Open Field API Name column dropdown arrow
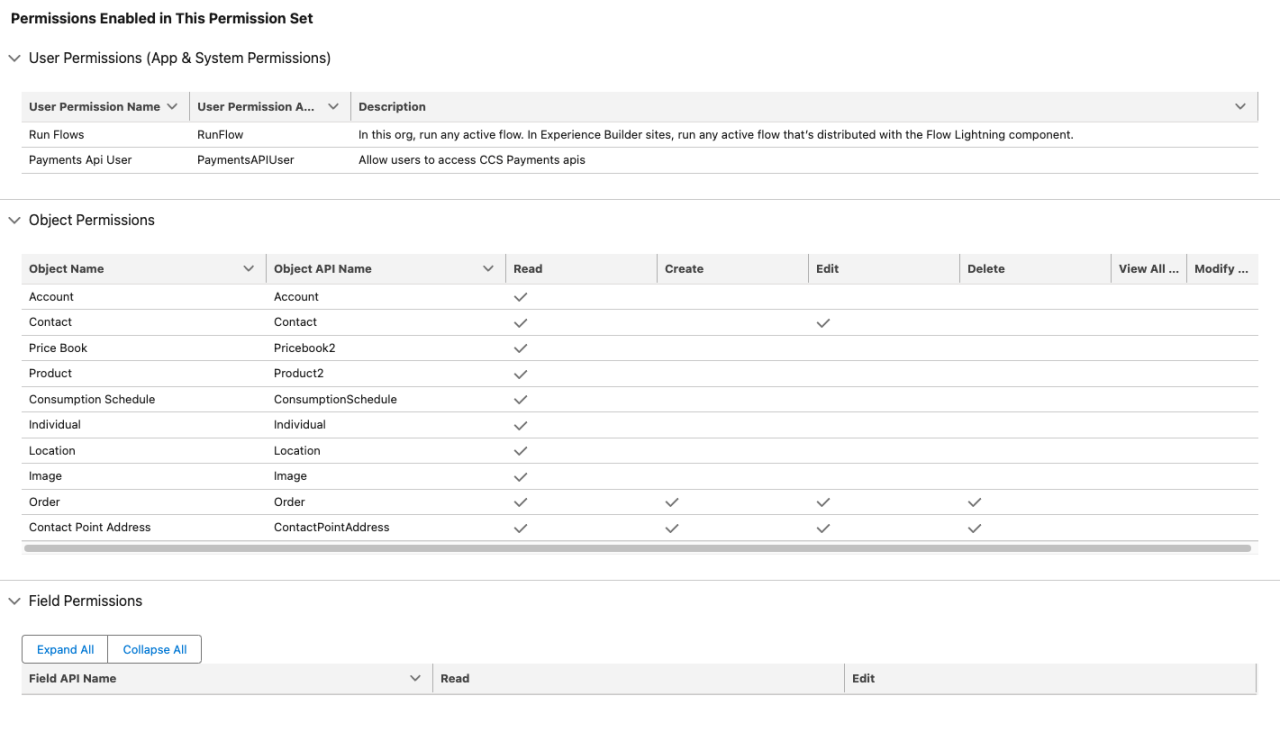This screenshot has width=1280, height=732. click(416, 679)
